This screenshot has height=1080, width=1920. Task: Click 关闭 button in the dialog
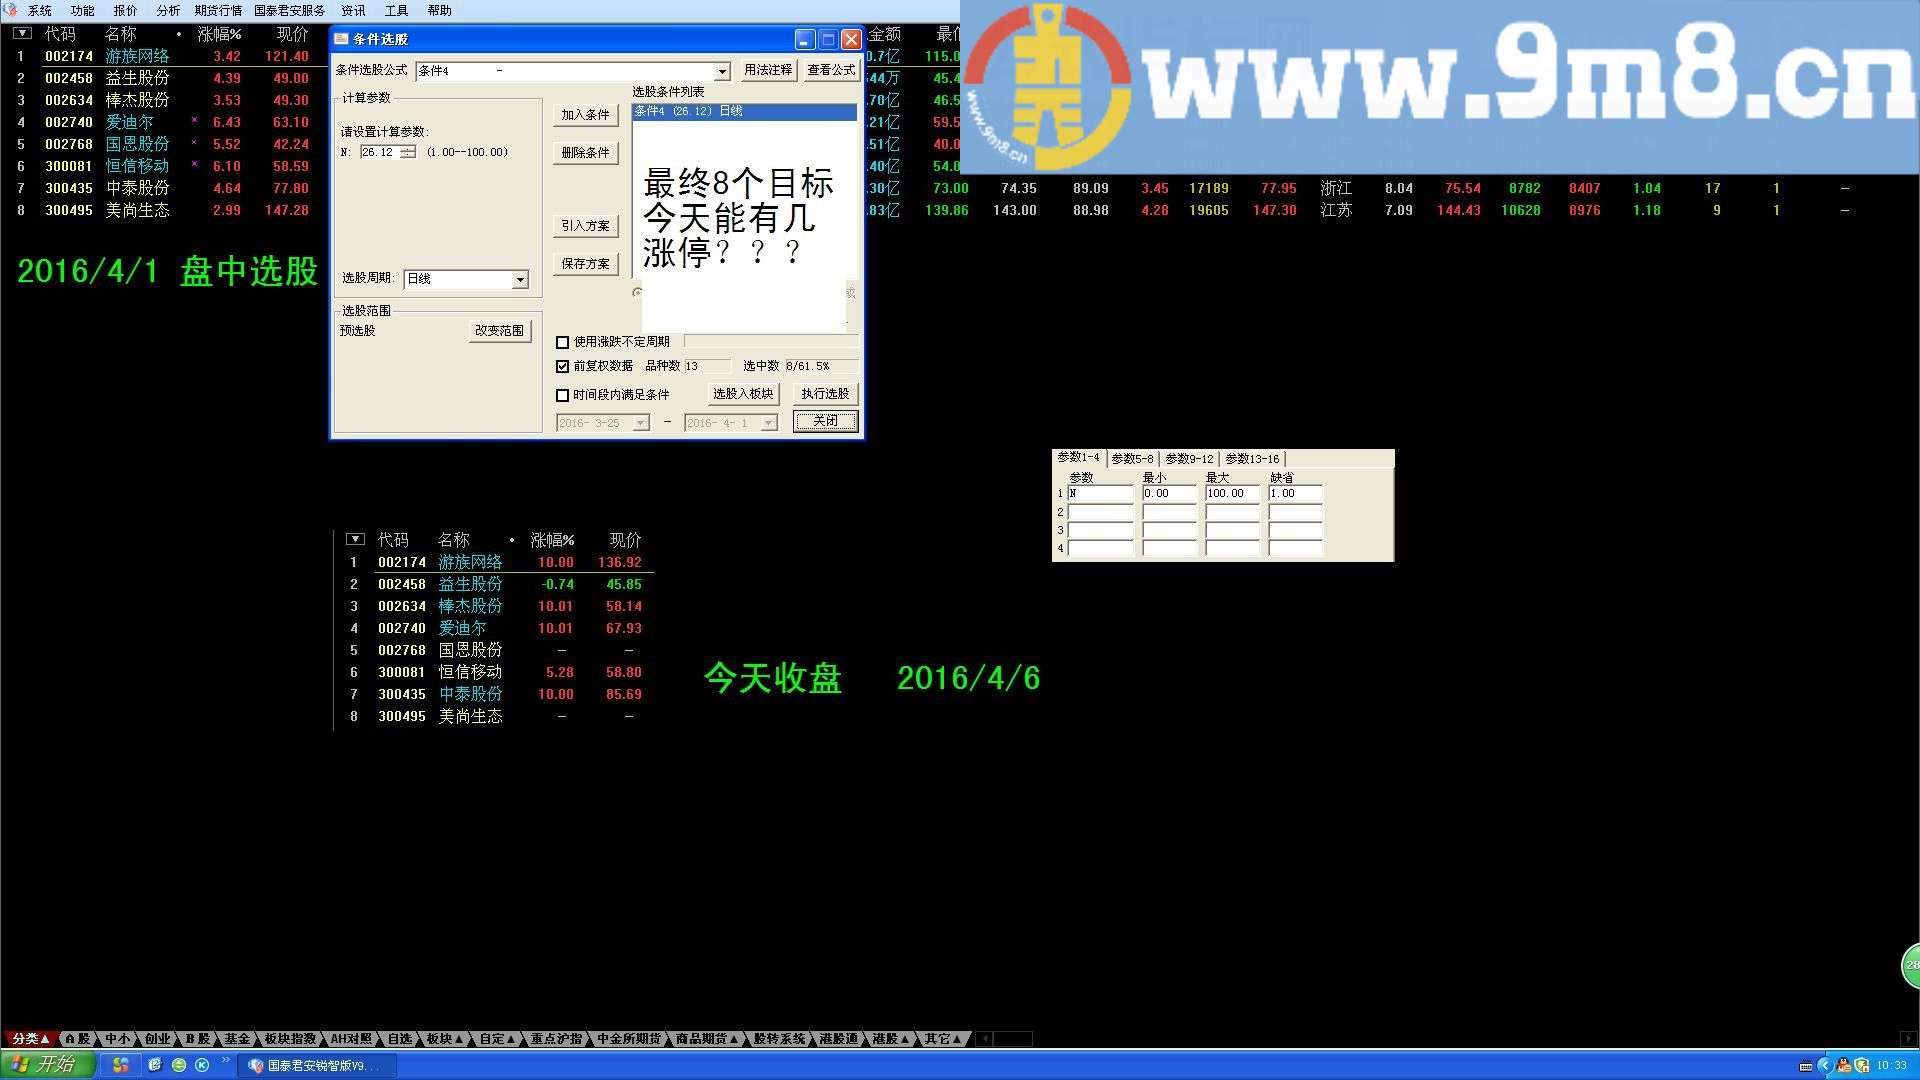click(825, 421)
